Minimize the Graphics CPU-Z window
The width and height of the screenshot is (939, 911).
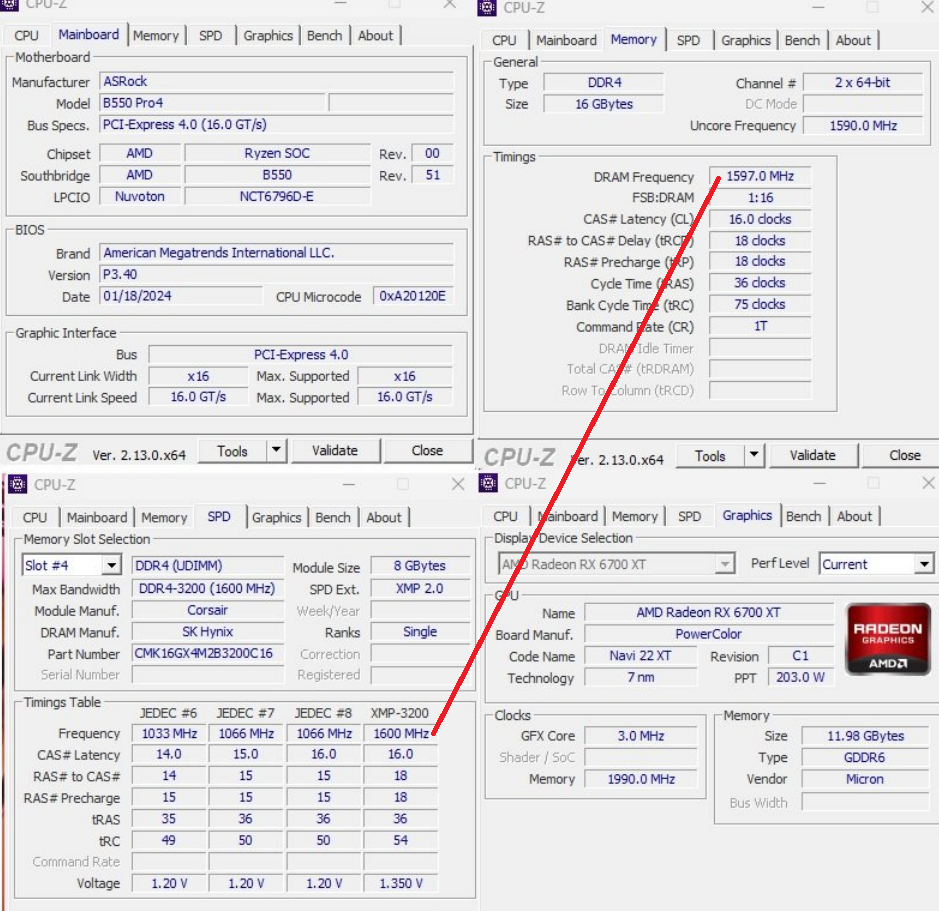click(820, 482)
